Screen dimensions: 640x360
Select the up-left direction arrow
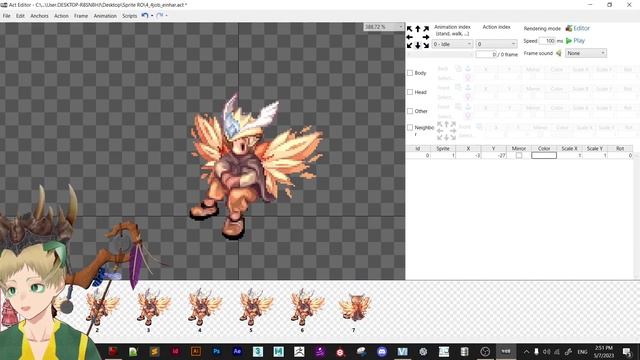(409, 29)
